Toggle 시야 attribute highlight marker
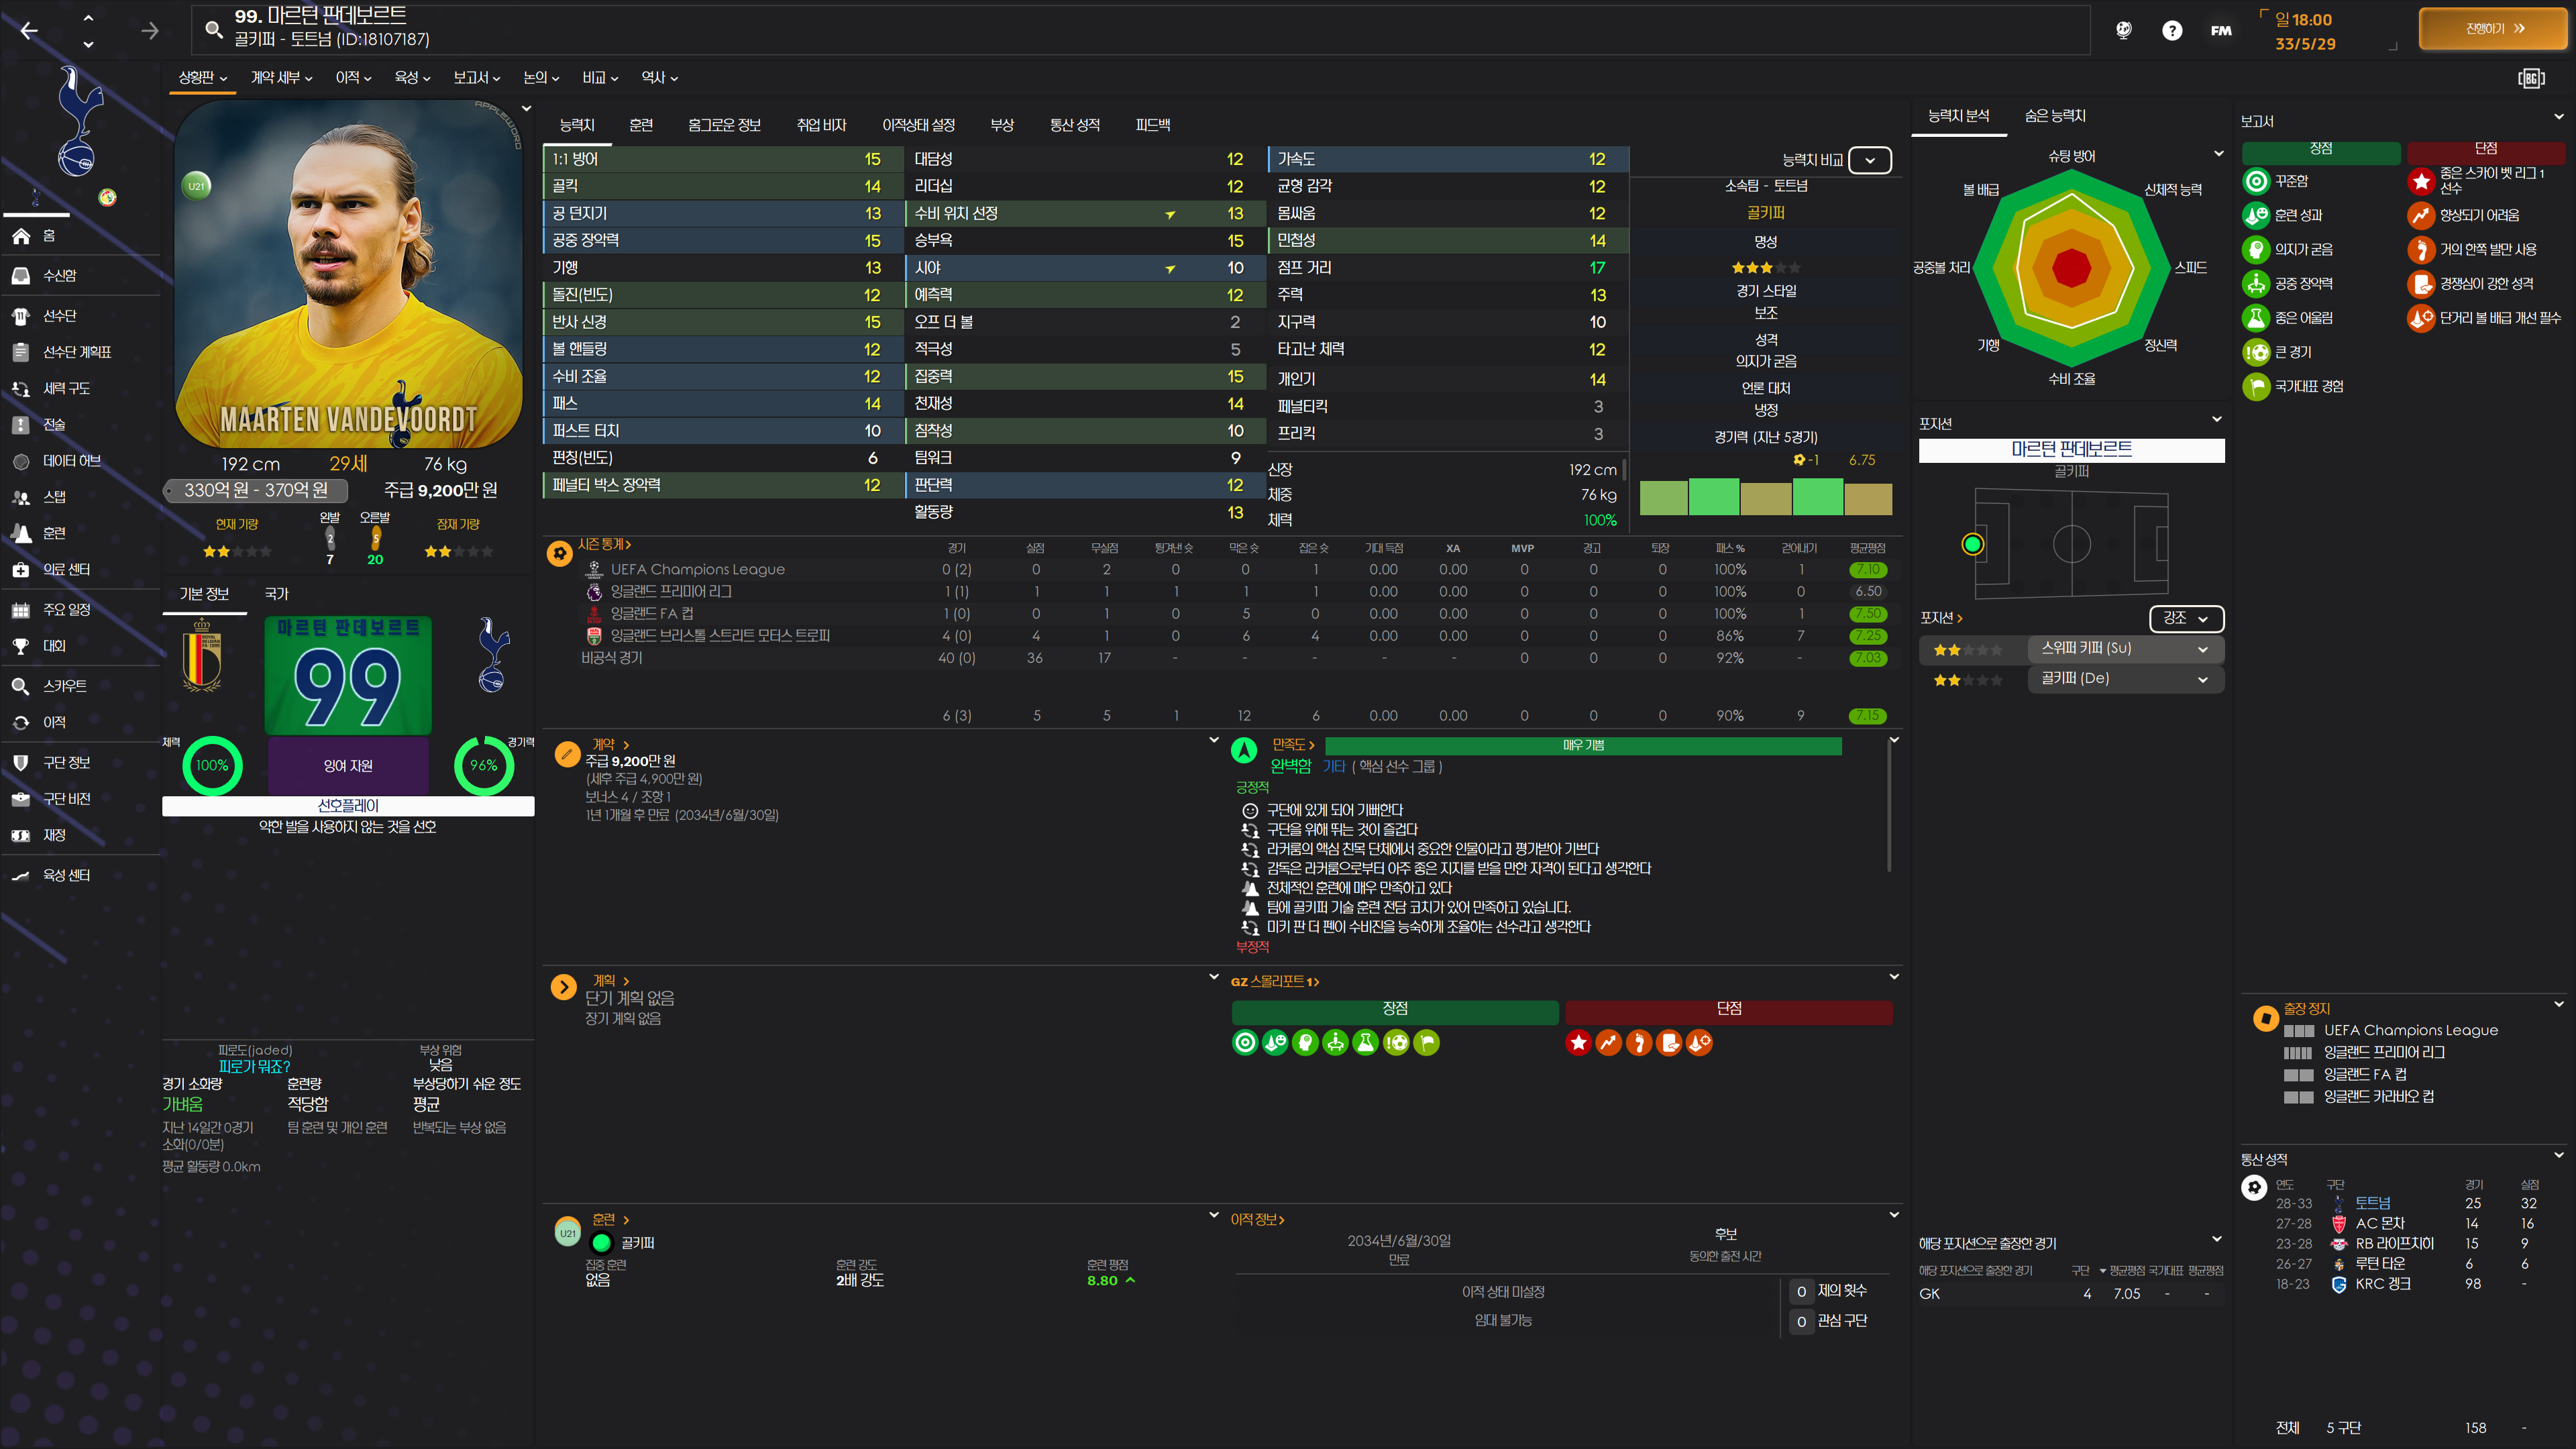Image resolution: width=2576 pixels, height=1449 pixels. [1170, 269]
